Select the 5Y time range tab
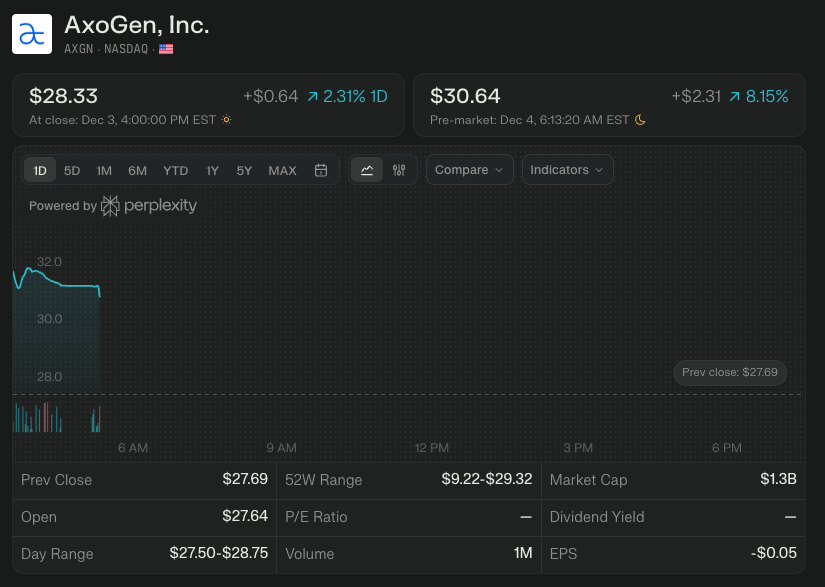The height and width of the screenshot is (587, 825). click(244, 170)
